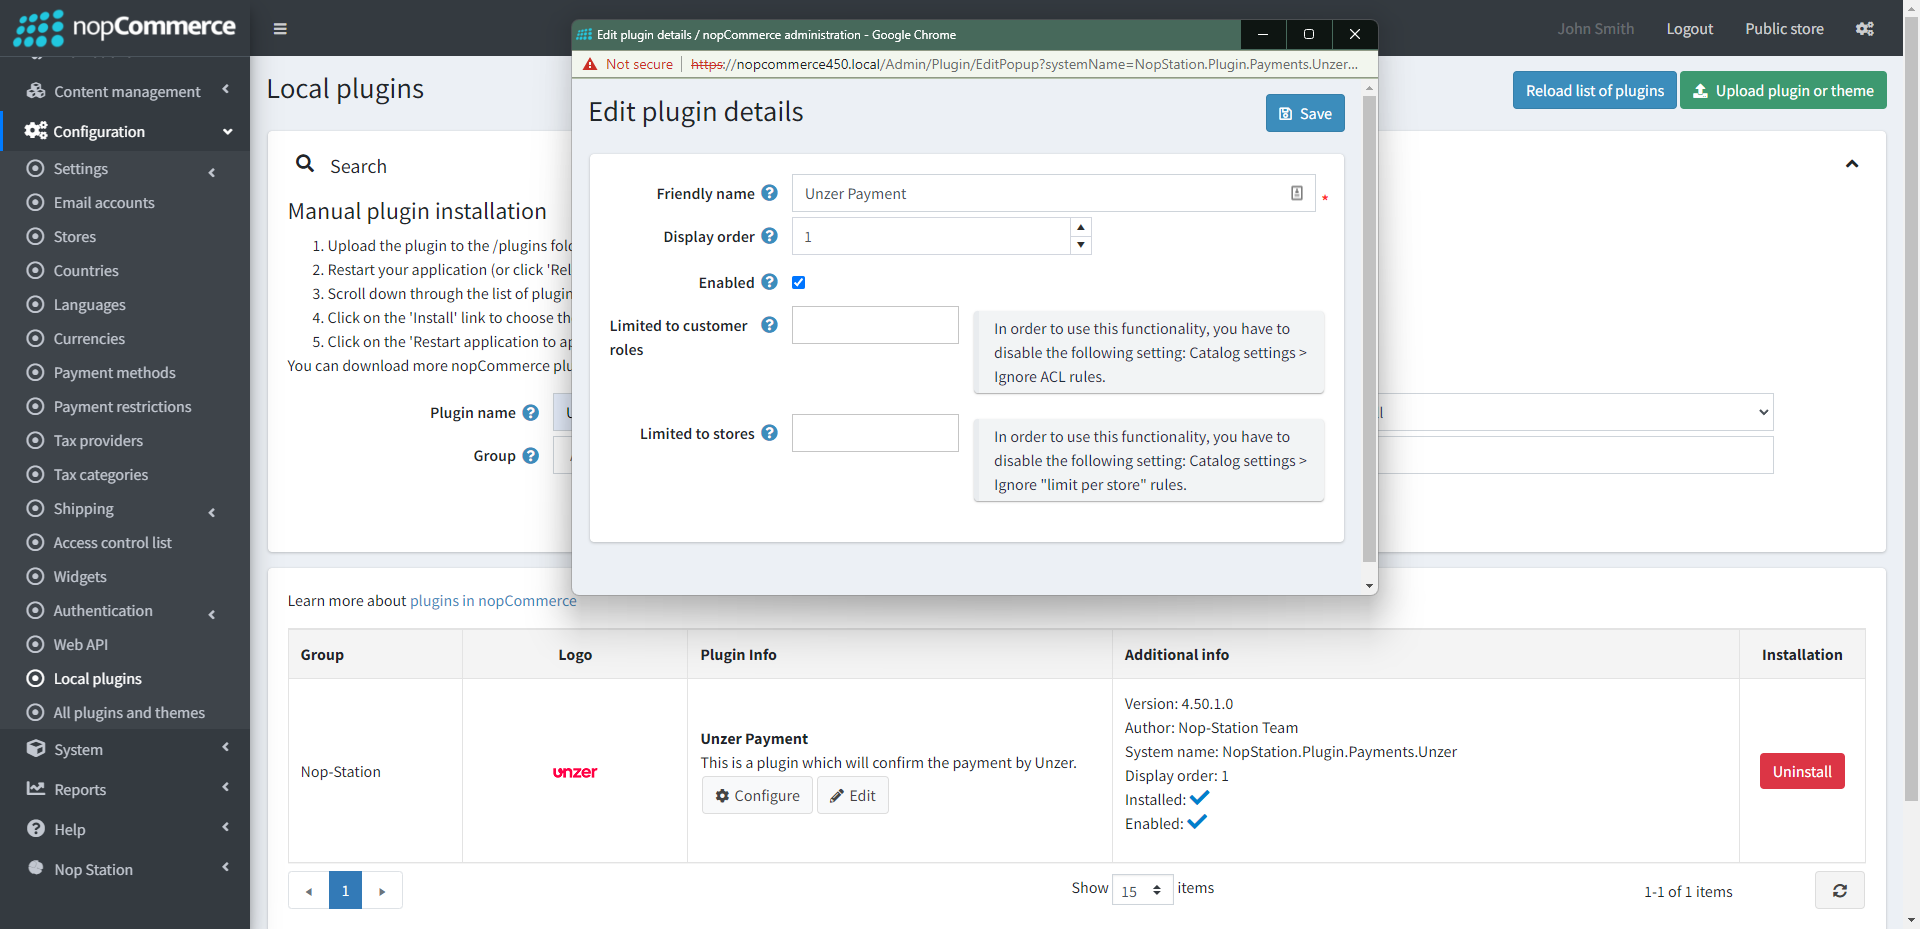Open Languages in sidebar

(x=89, y=305)
